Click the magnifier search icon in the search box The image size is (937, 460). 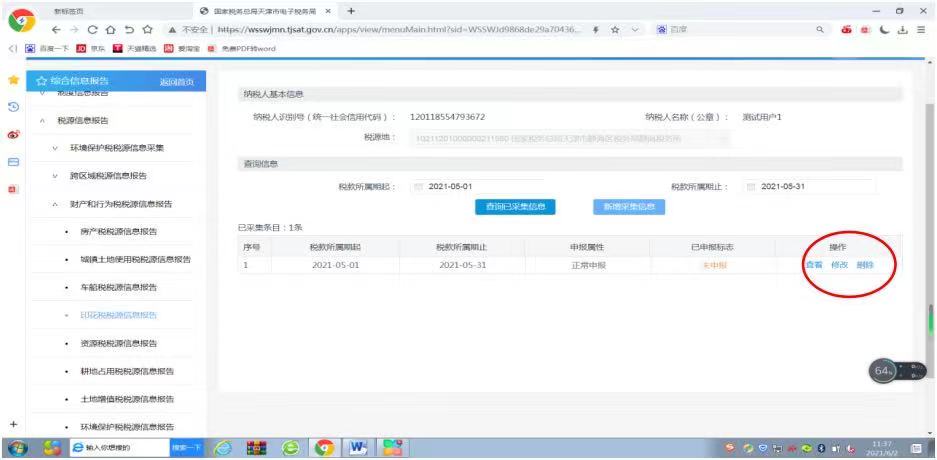(x=820, y=30)
